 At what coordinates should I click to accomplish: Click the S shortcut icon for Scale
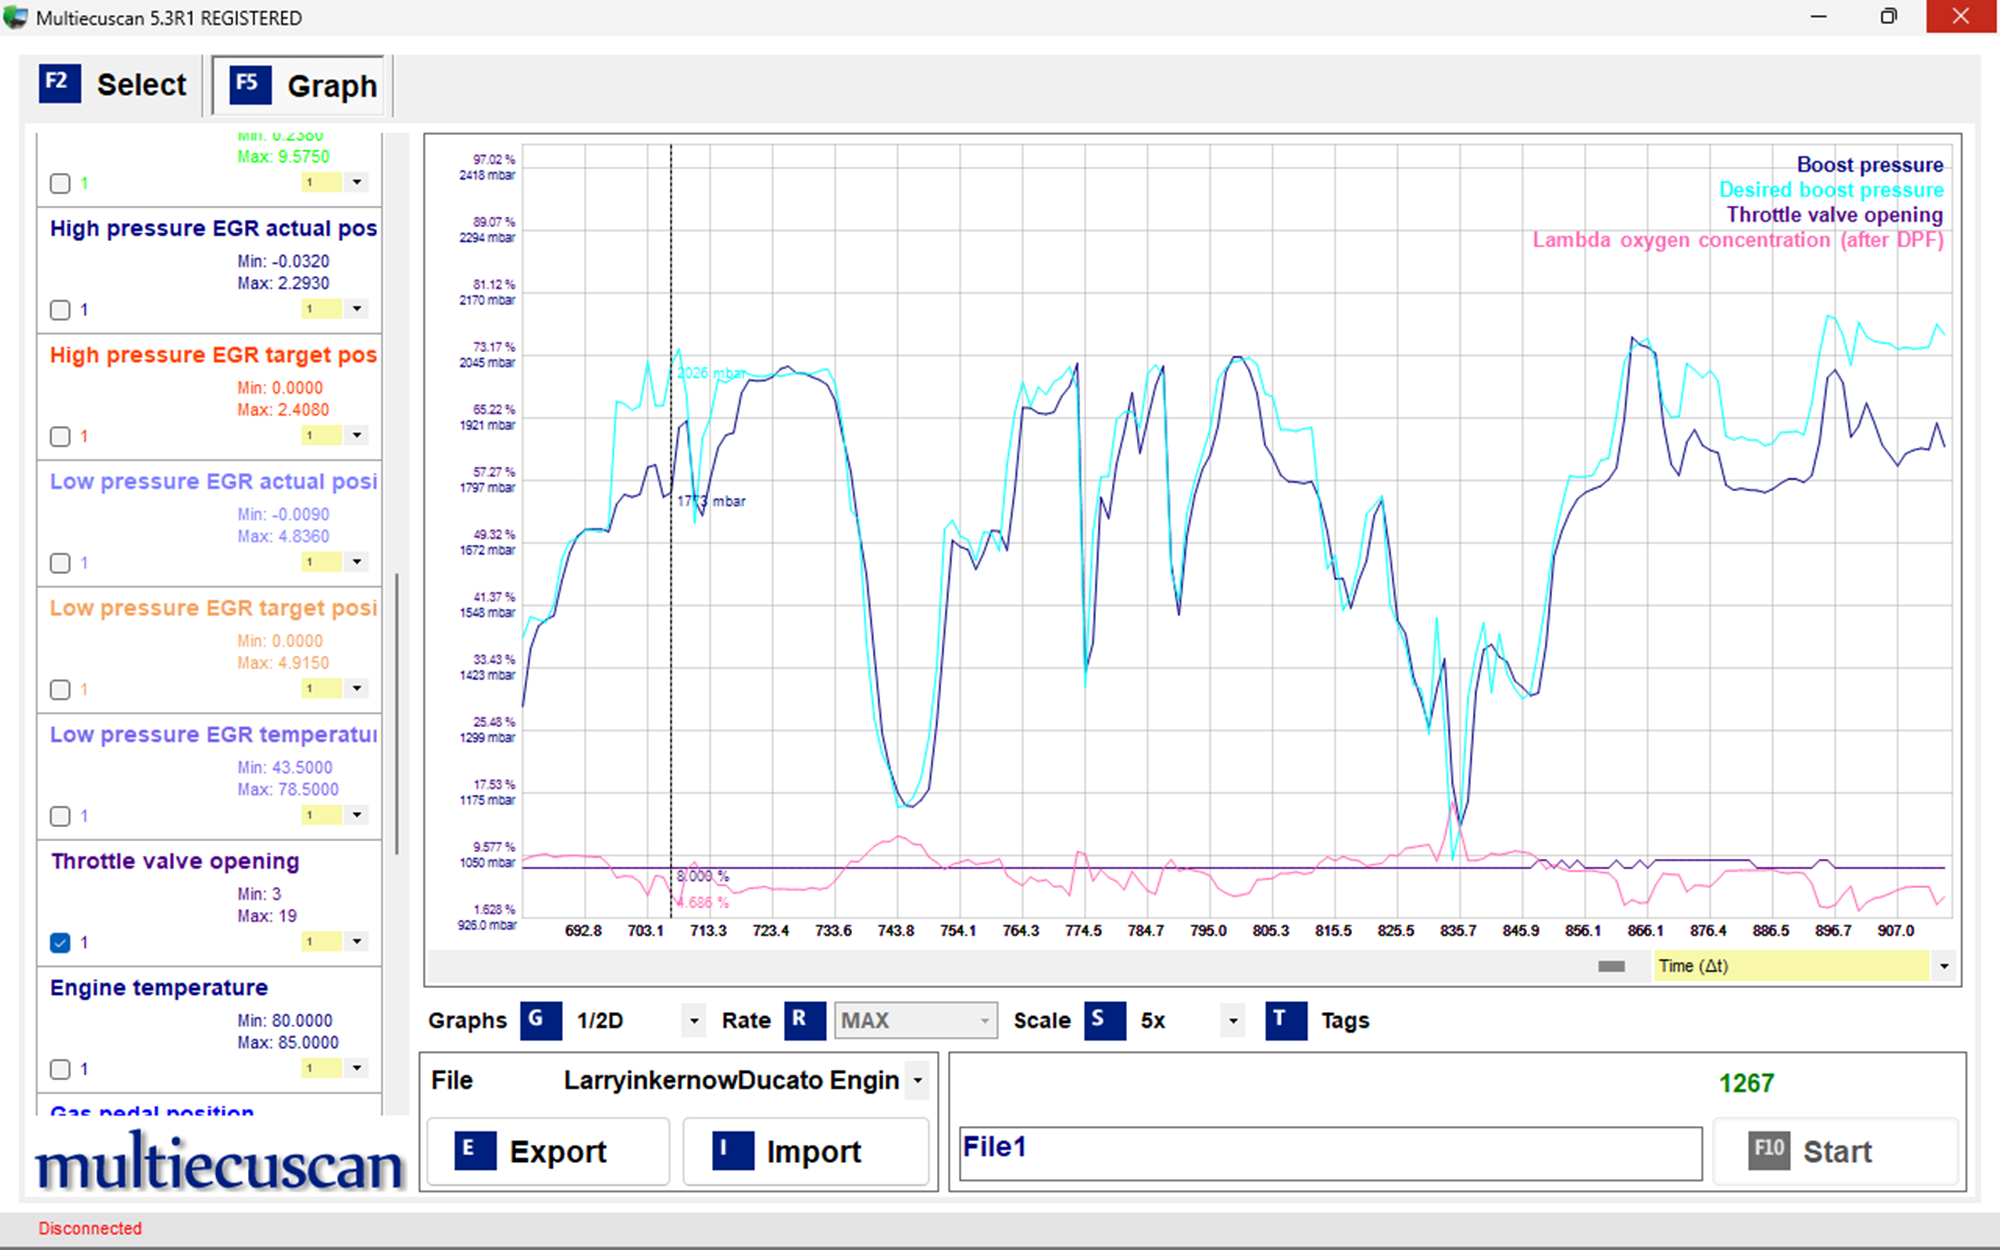pyautogui.click(x=1104, y=1020)
